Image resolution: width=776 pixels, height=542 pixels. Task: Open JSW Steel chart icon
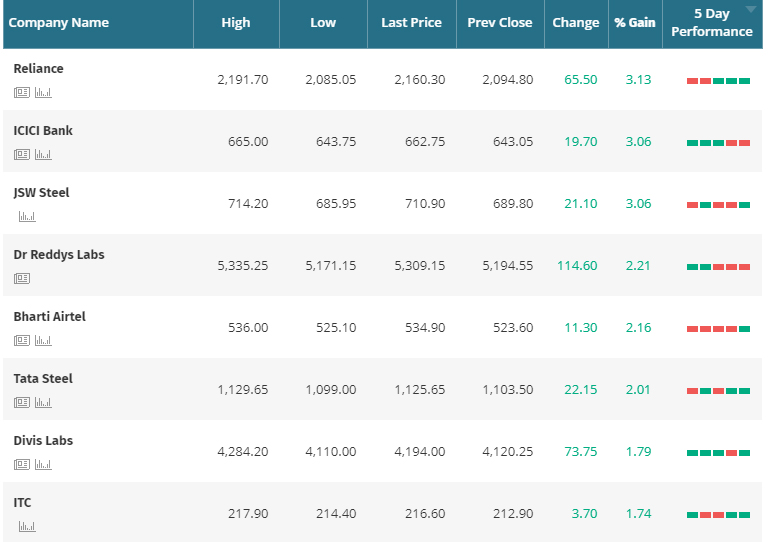point(27,216)
